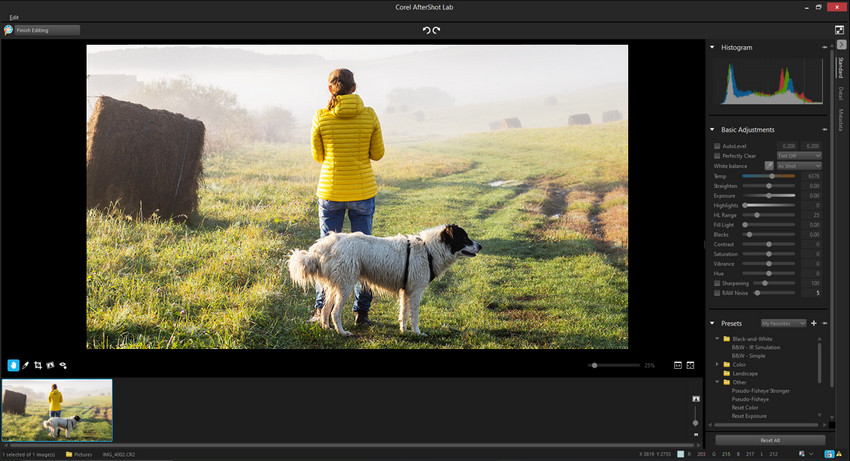Pin the Presets panel

[x=825, y=323]
